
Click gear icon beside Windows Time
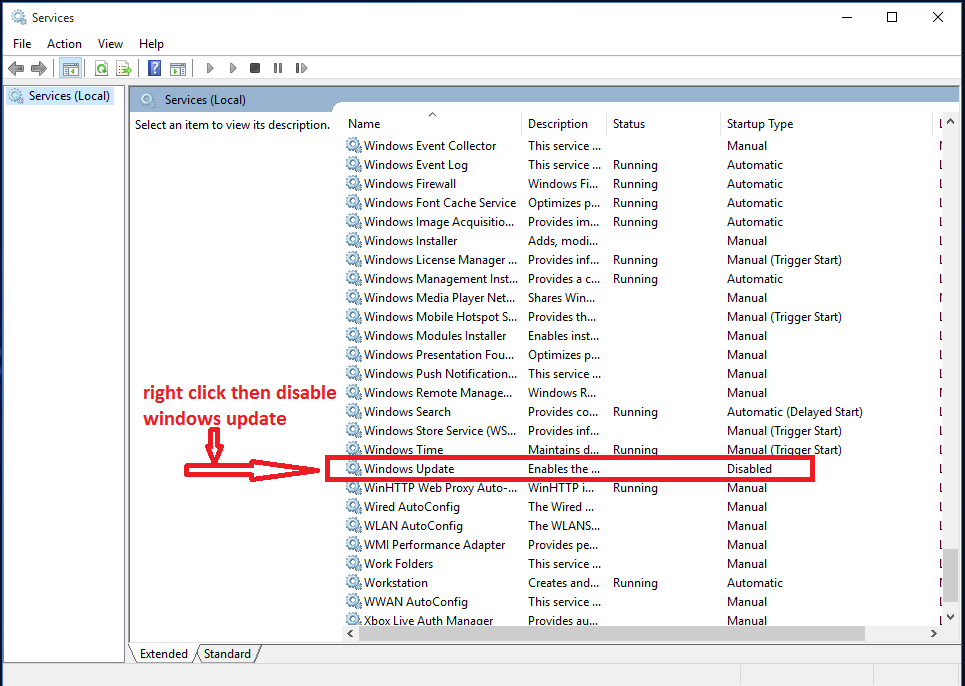pyautogui.click(x=353, y=449)
